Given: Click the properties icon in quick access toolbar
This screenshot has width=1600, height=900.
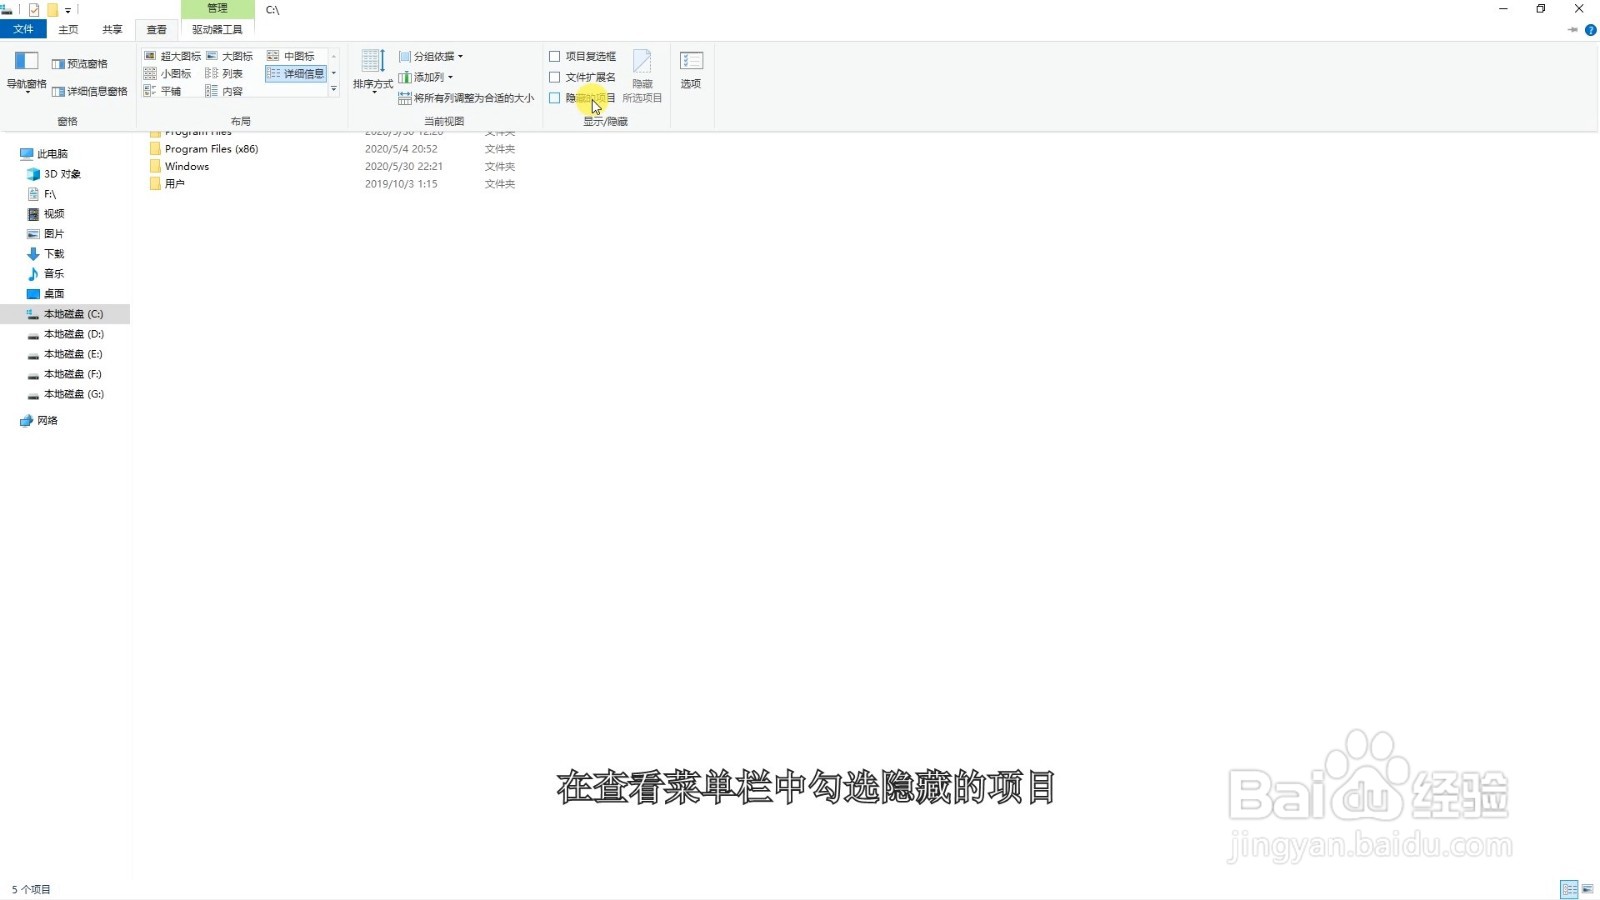Looking at the screenshot, I should click(x=34, y=10).
